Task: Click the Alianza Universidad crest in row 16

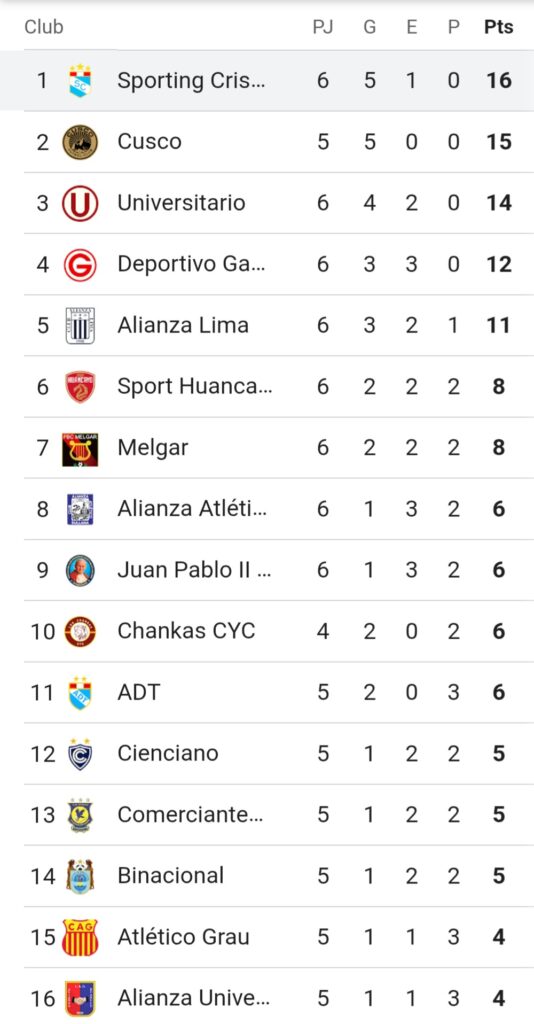Action: [80, 999]
